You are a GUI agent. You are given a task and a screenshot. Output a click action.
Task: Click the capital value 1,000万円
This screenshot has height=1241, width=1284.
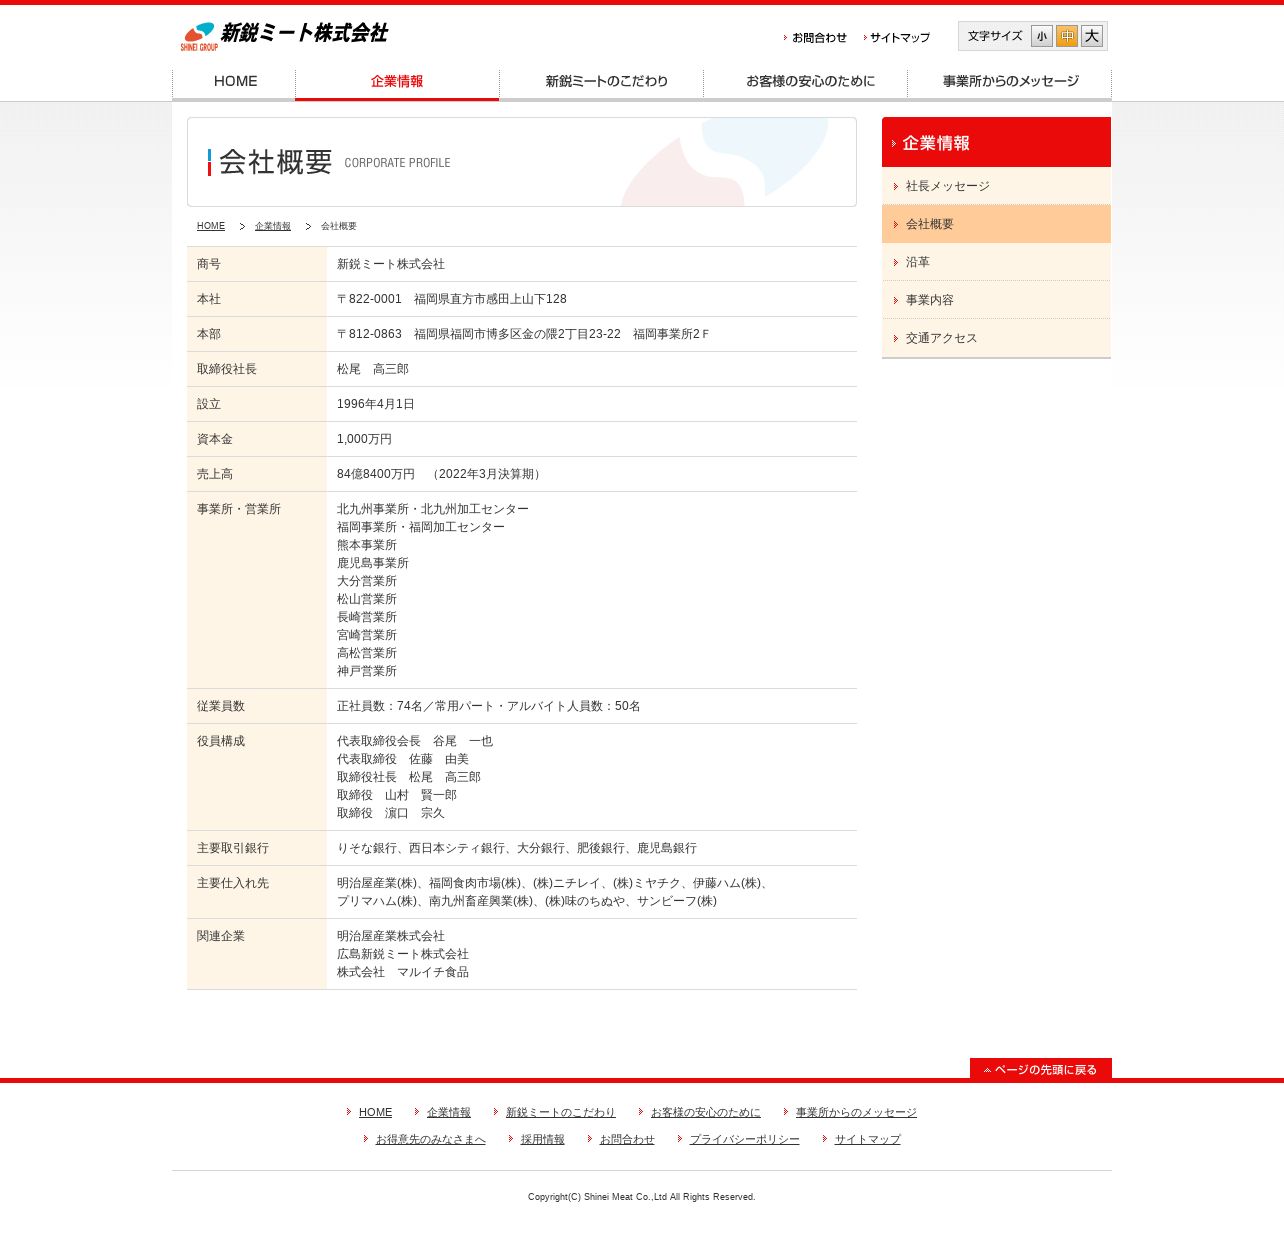click(x=365, y=439)
